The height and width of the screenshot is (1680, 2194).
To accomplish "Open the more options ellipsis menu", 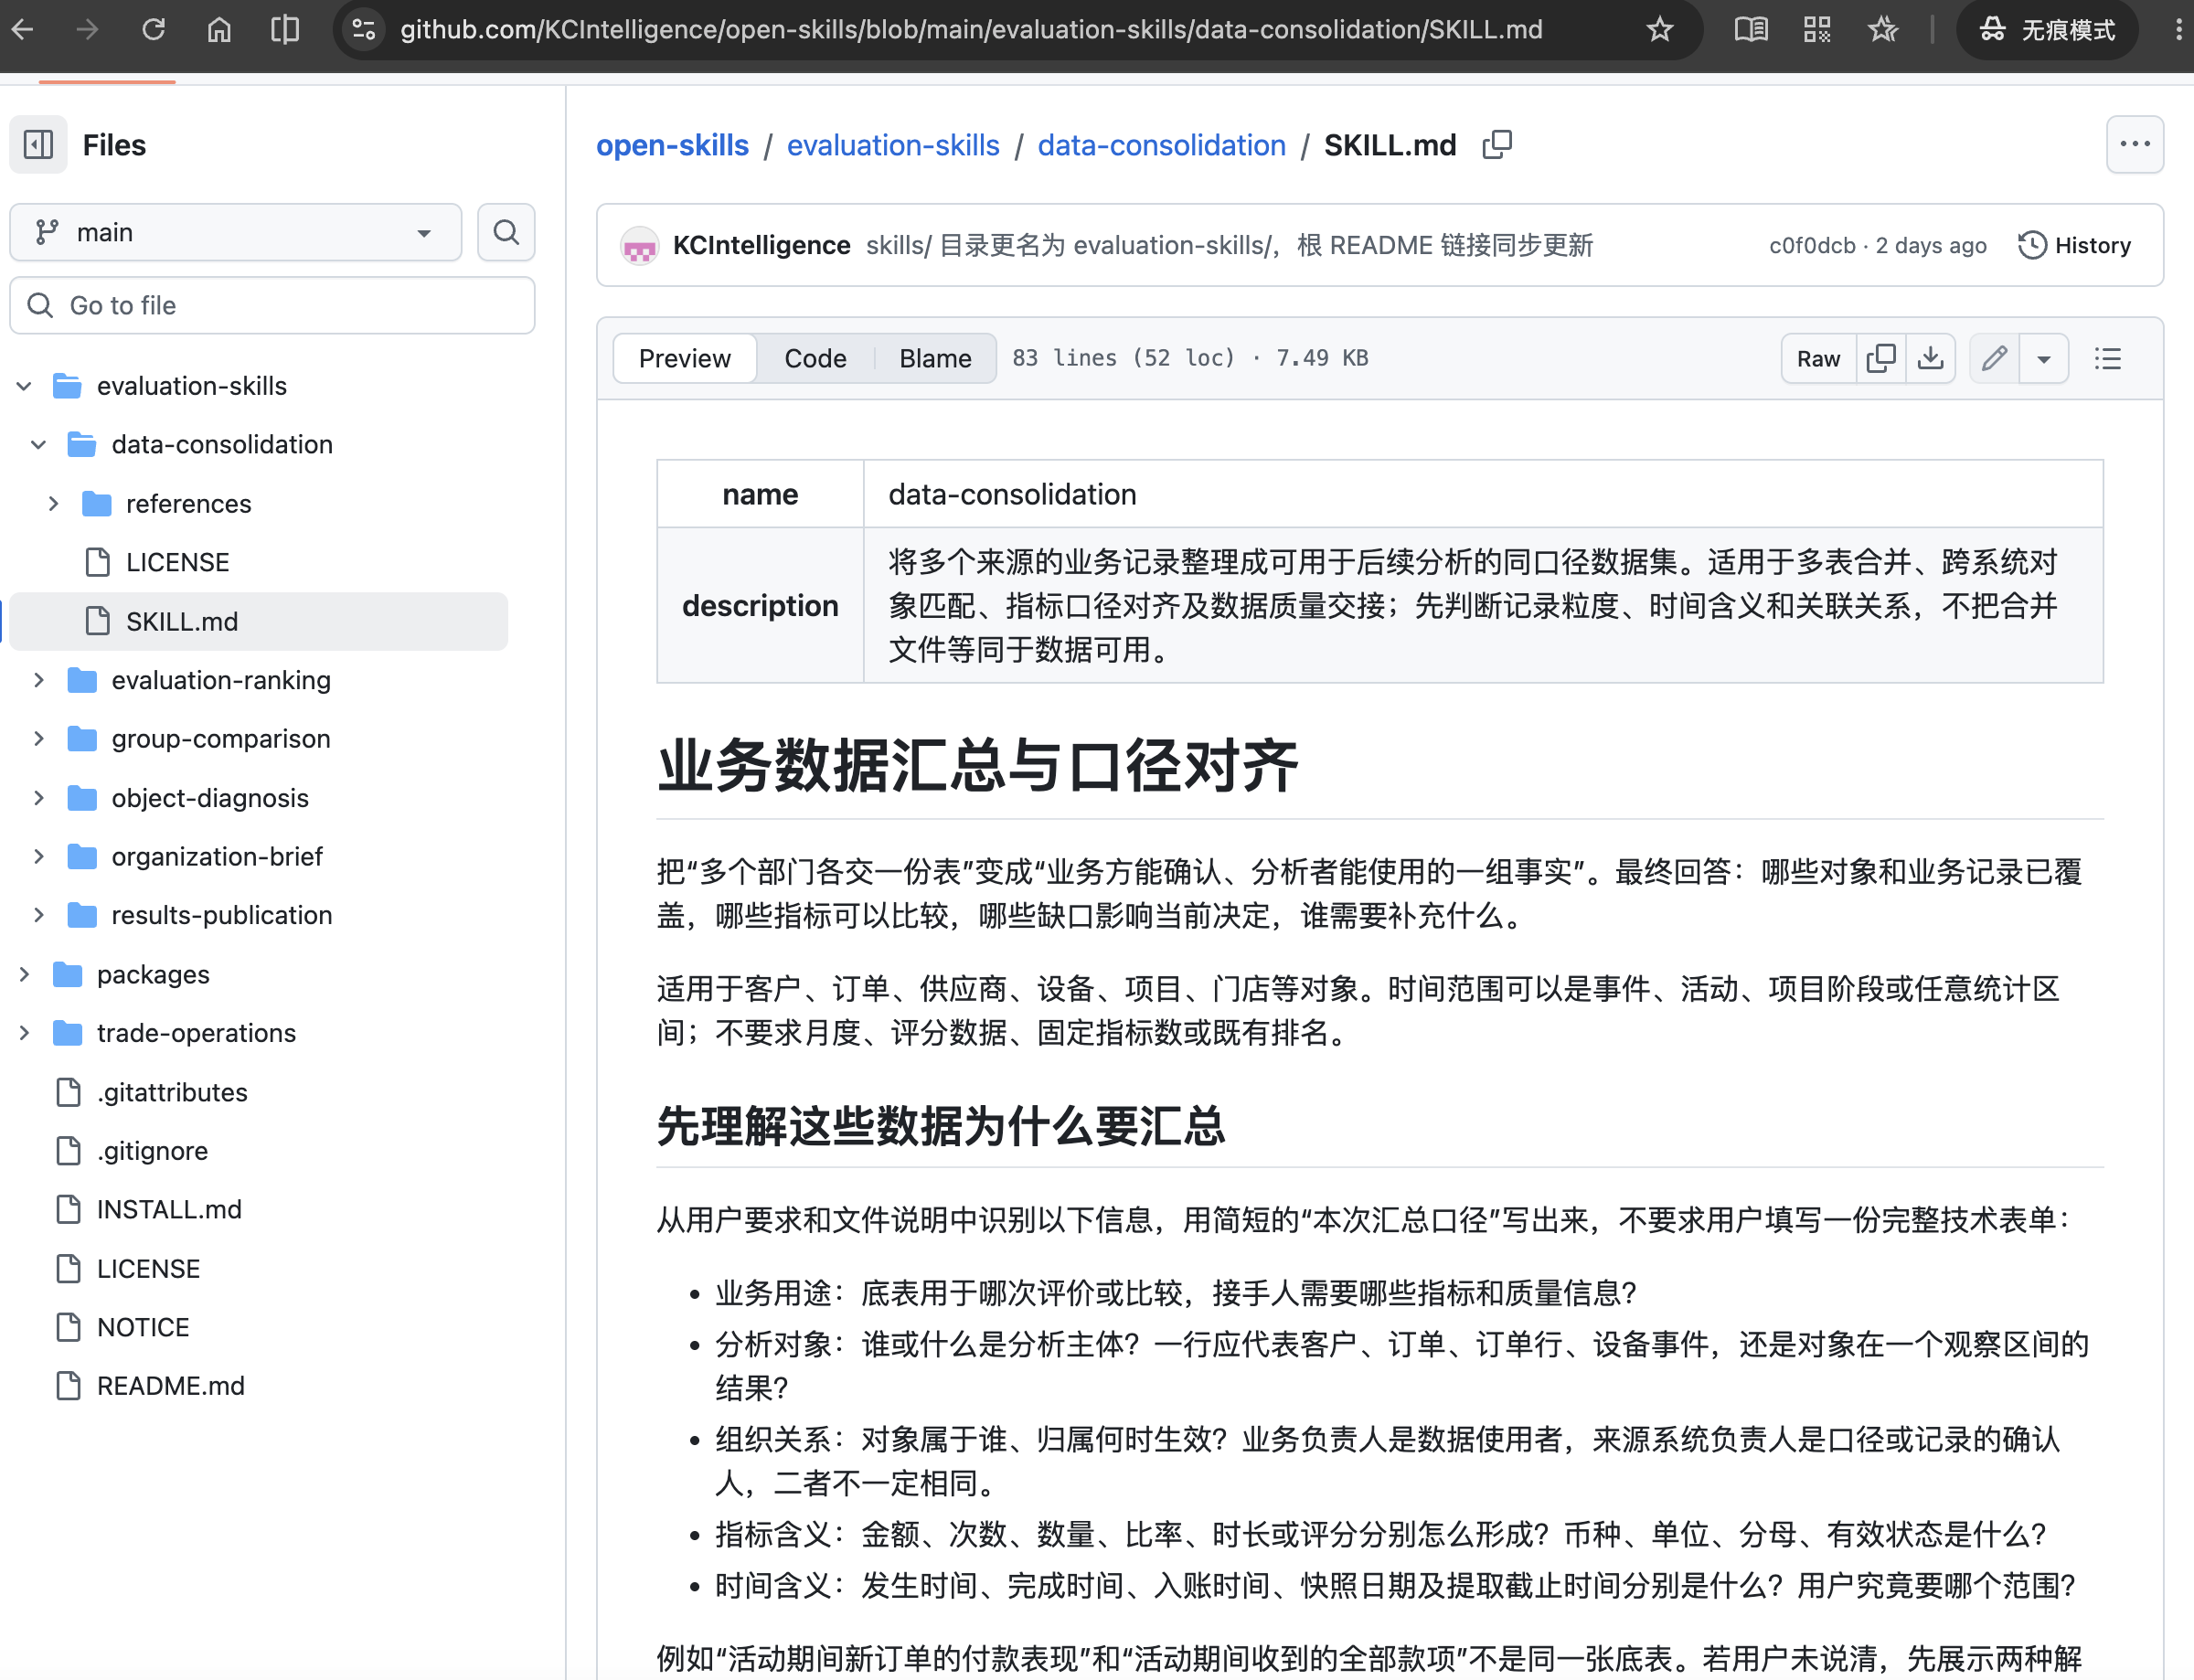I will (x=2134, y=145).
